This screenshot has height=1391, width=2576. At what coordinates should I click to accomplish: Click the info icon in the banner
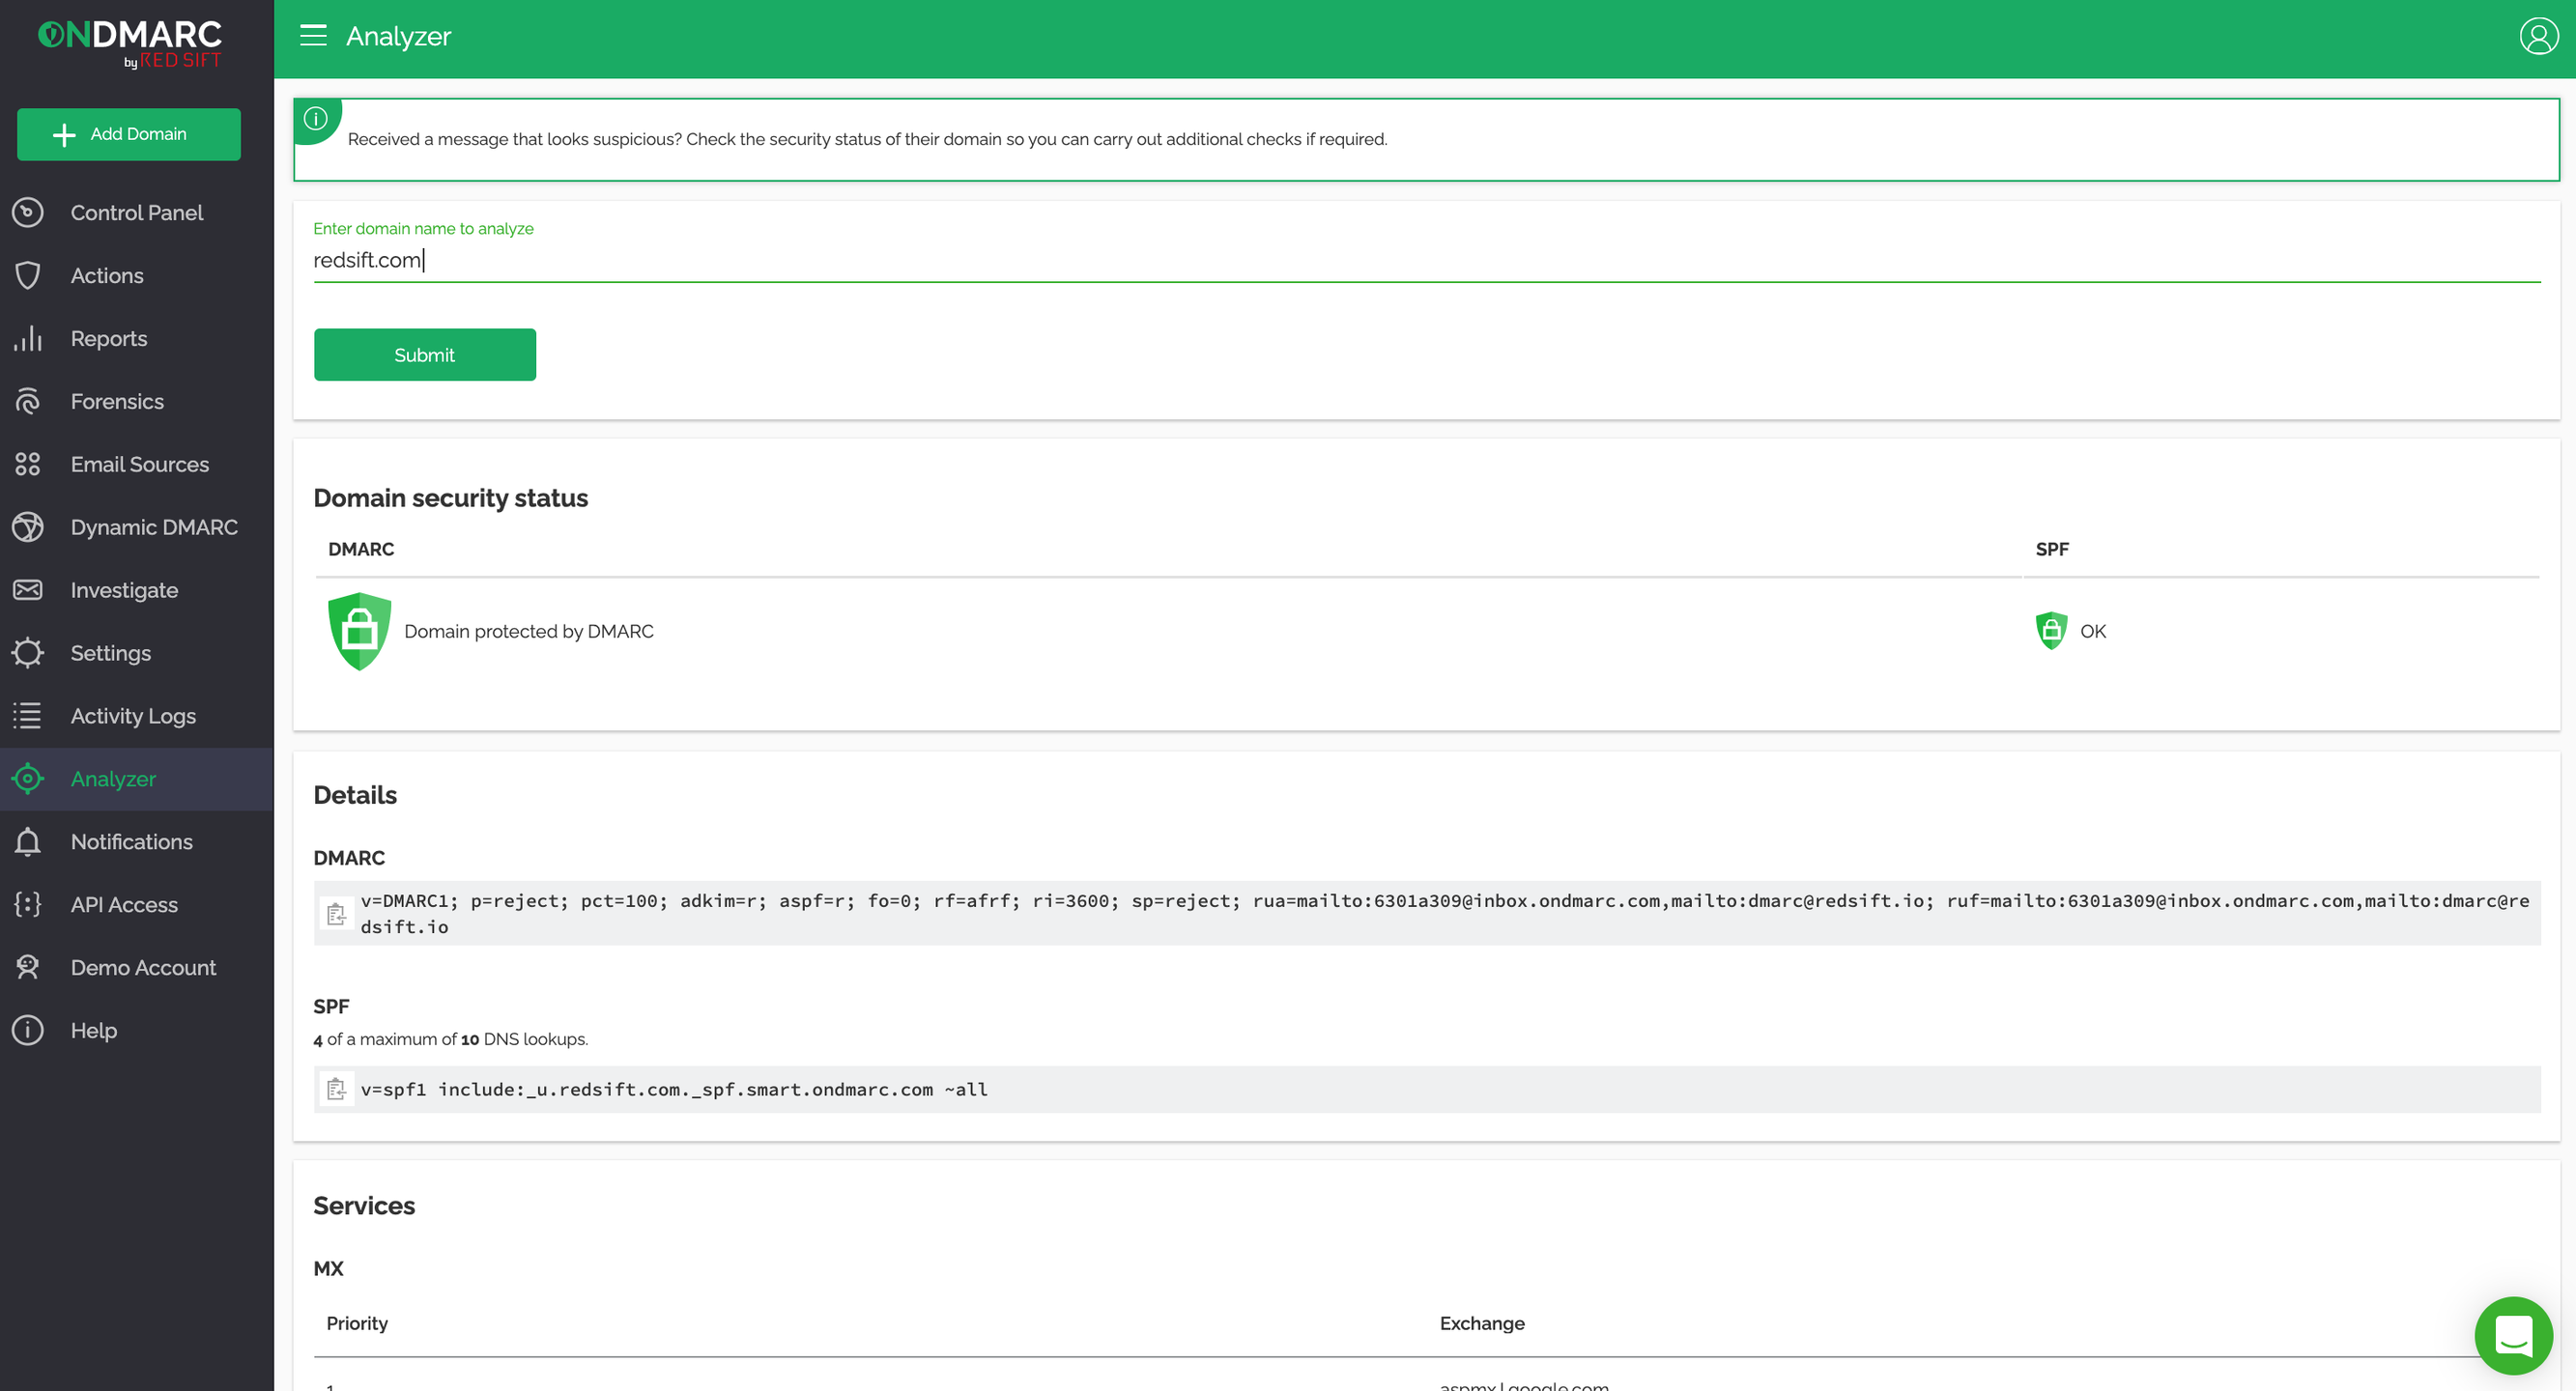pos(316,119)
